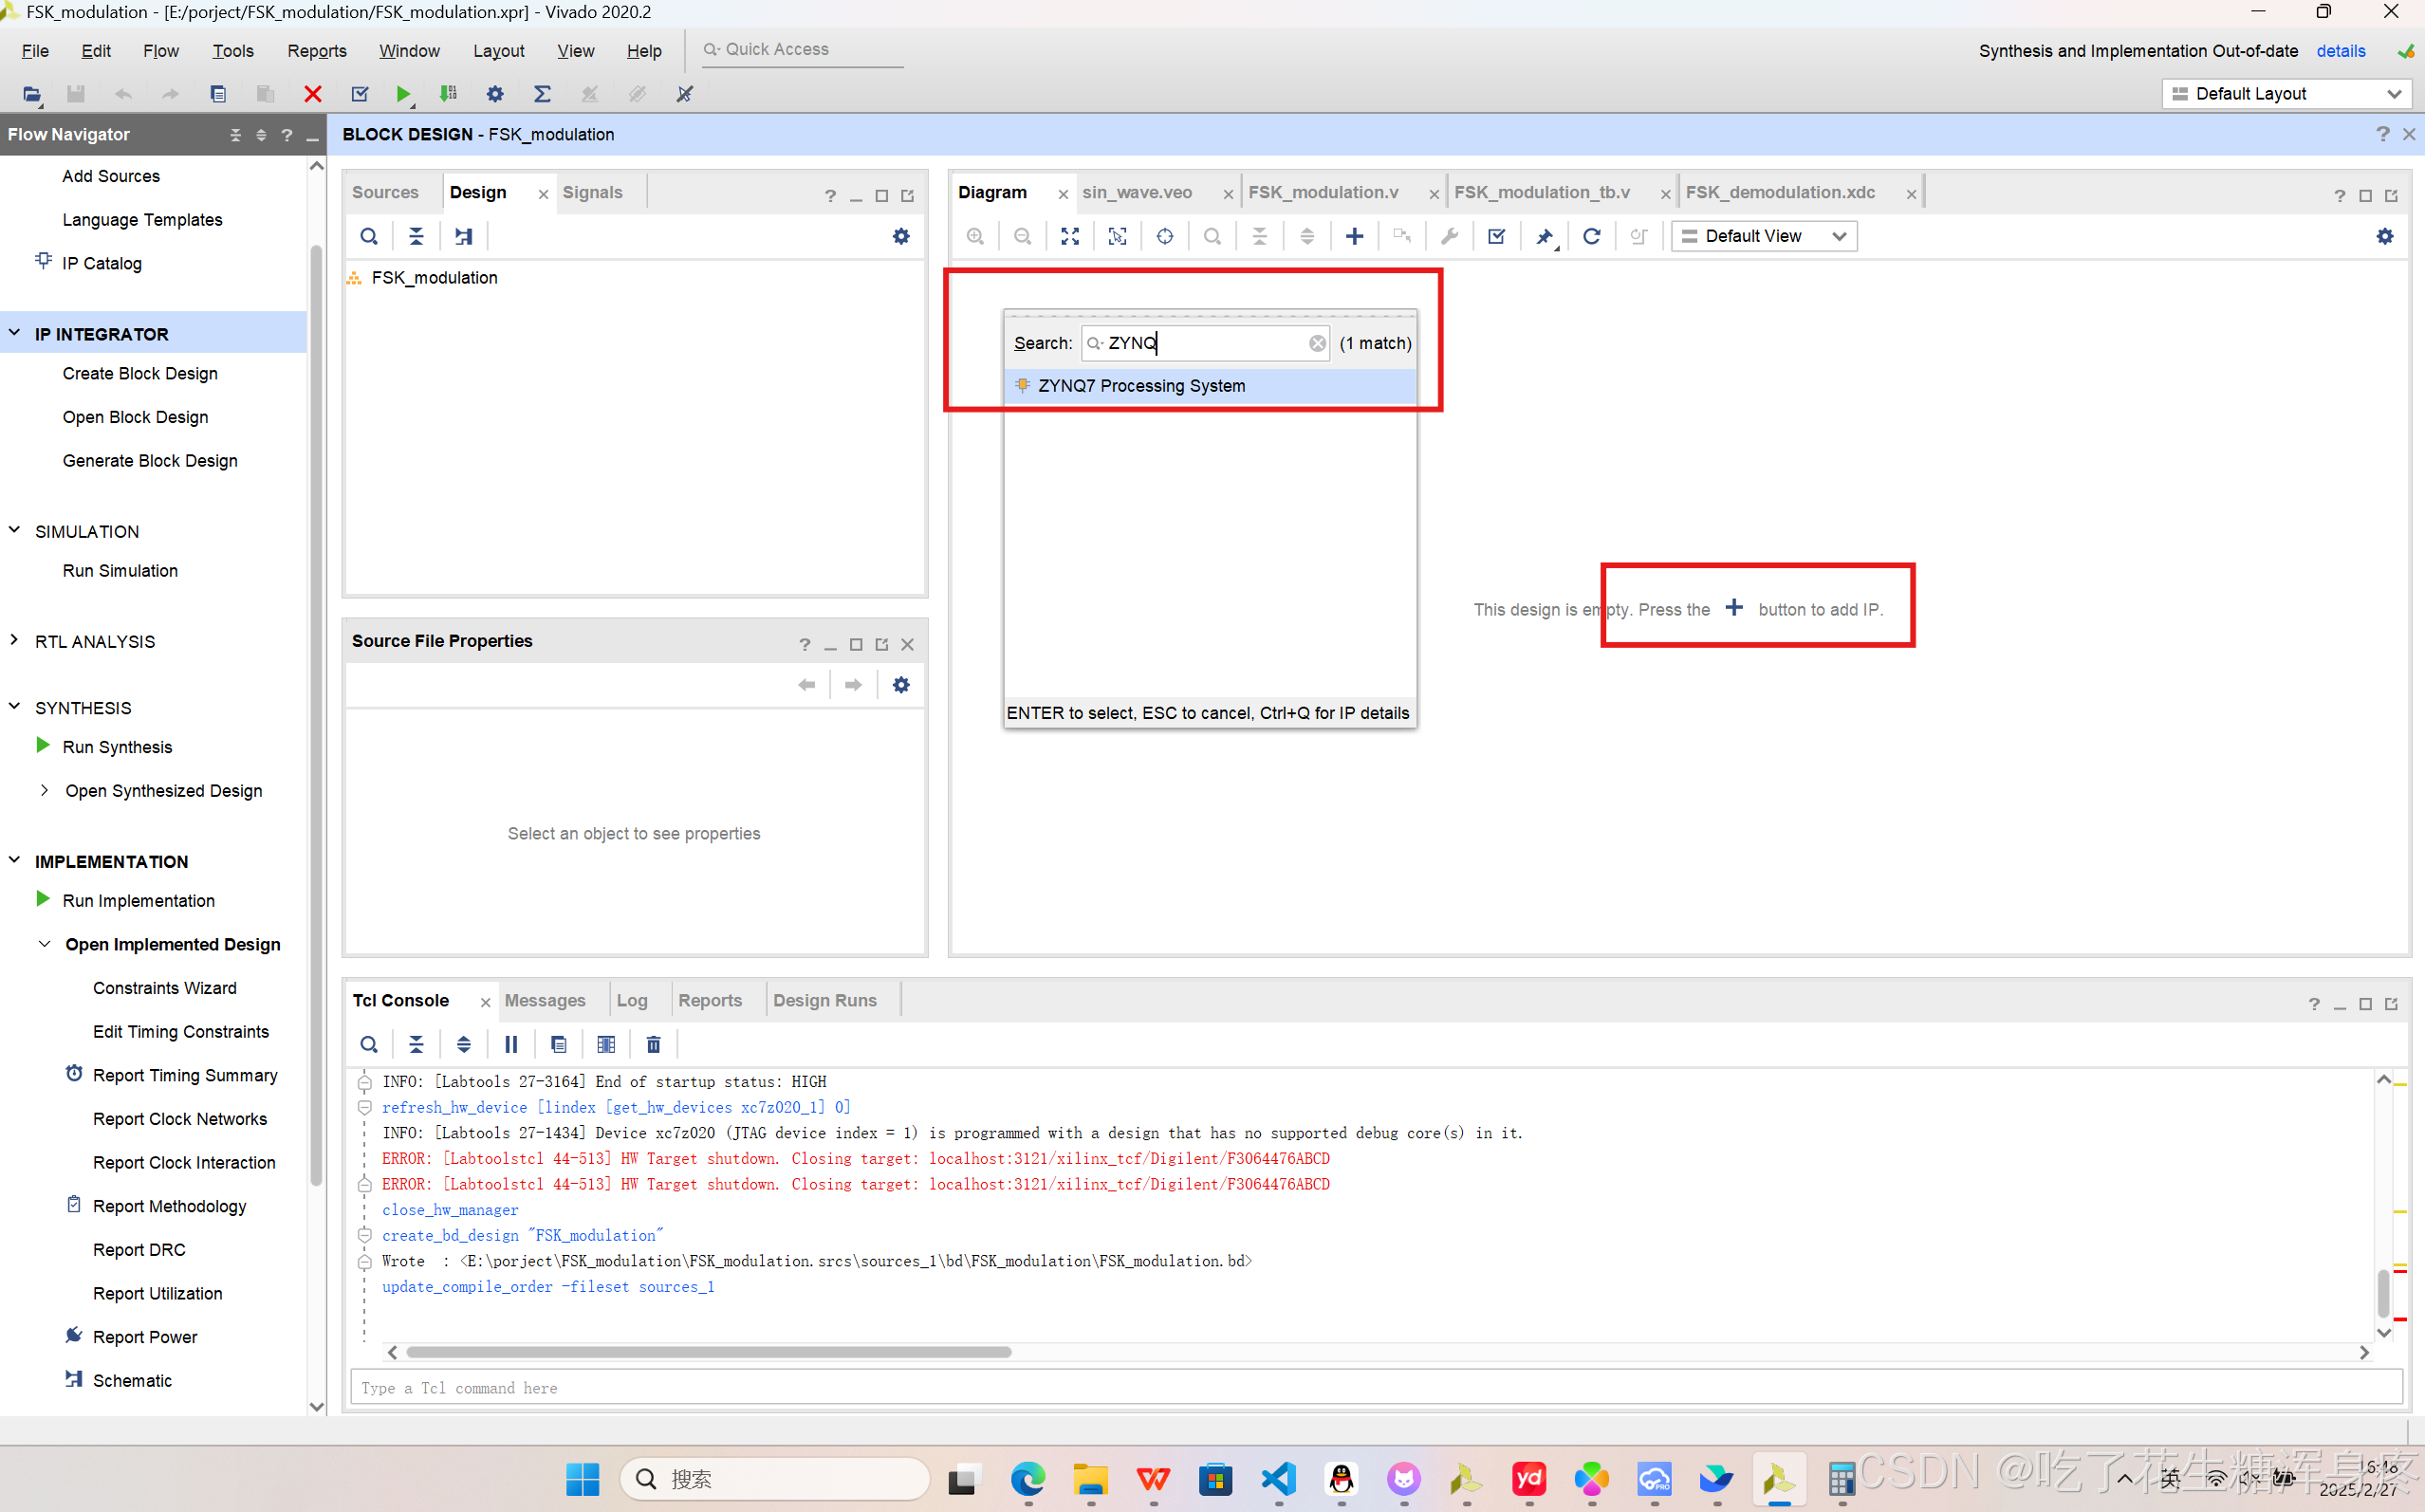This screenshot has width=2425, height=1512.
Task: Open the Settings gear in main toolbar
Action: (x=495, y=94)
